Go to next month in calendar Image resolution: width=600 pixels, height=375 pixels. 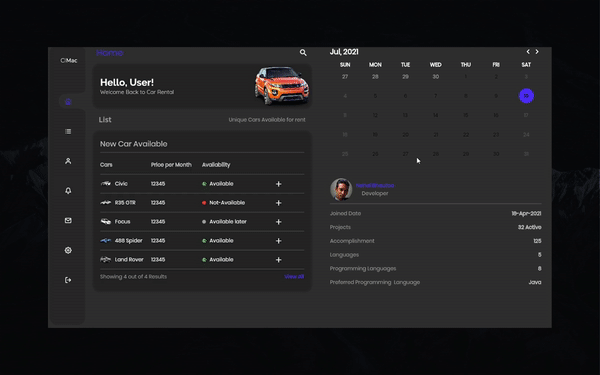click(537, 52)
